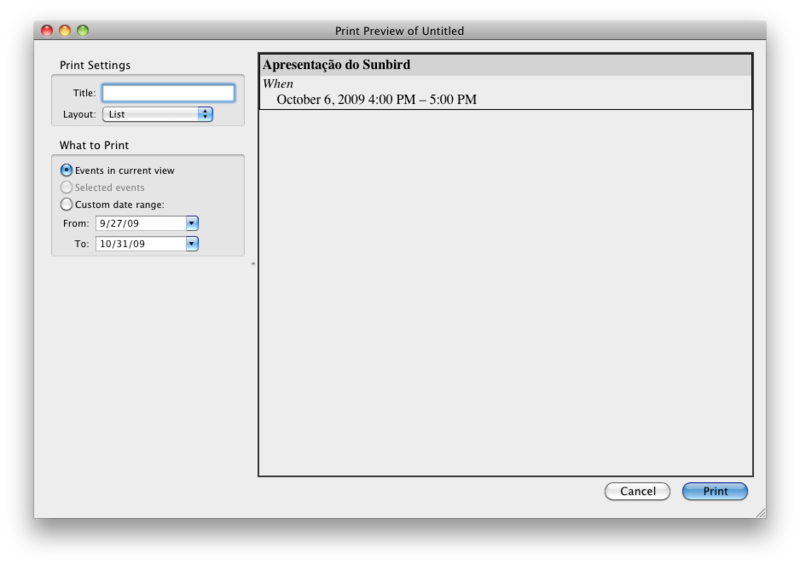Click the Print Settings section label
Viewport: 800px width, 565px height.
(95, 65)
